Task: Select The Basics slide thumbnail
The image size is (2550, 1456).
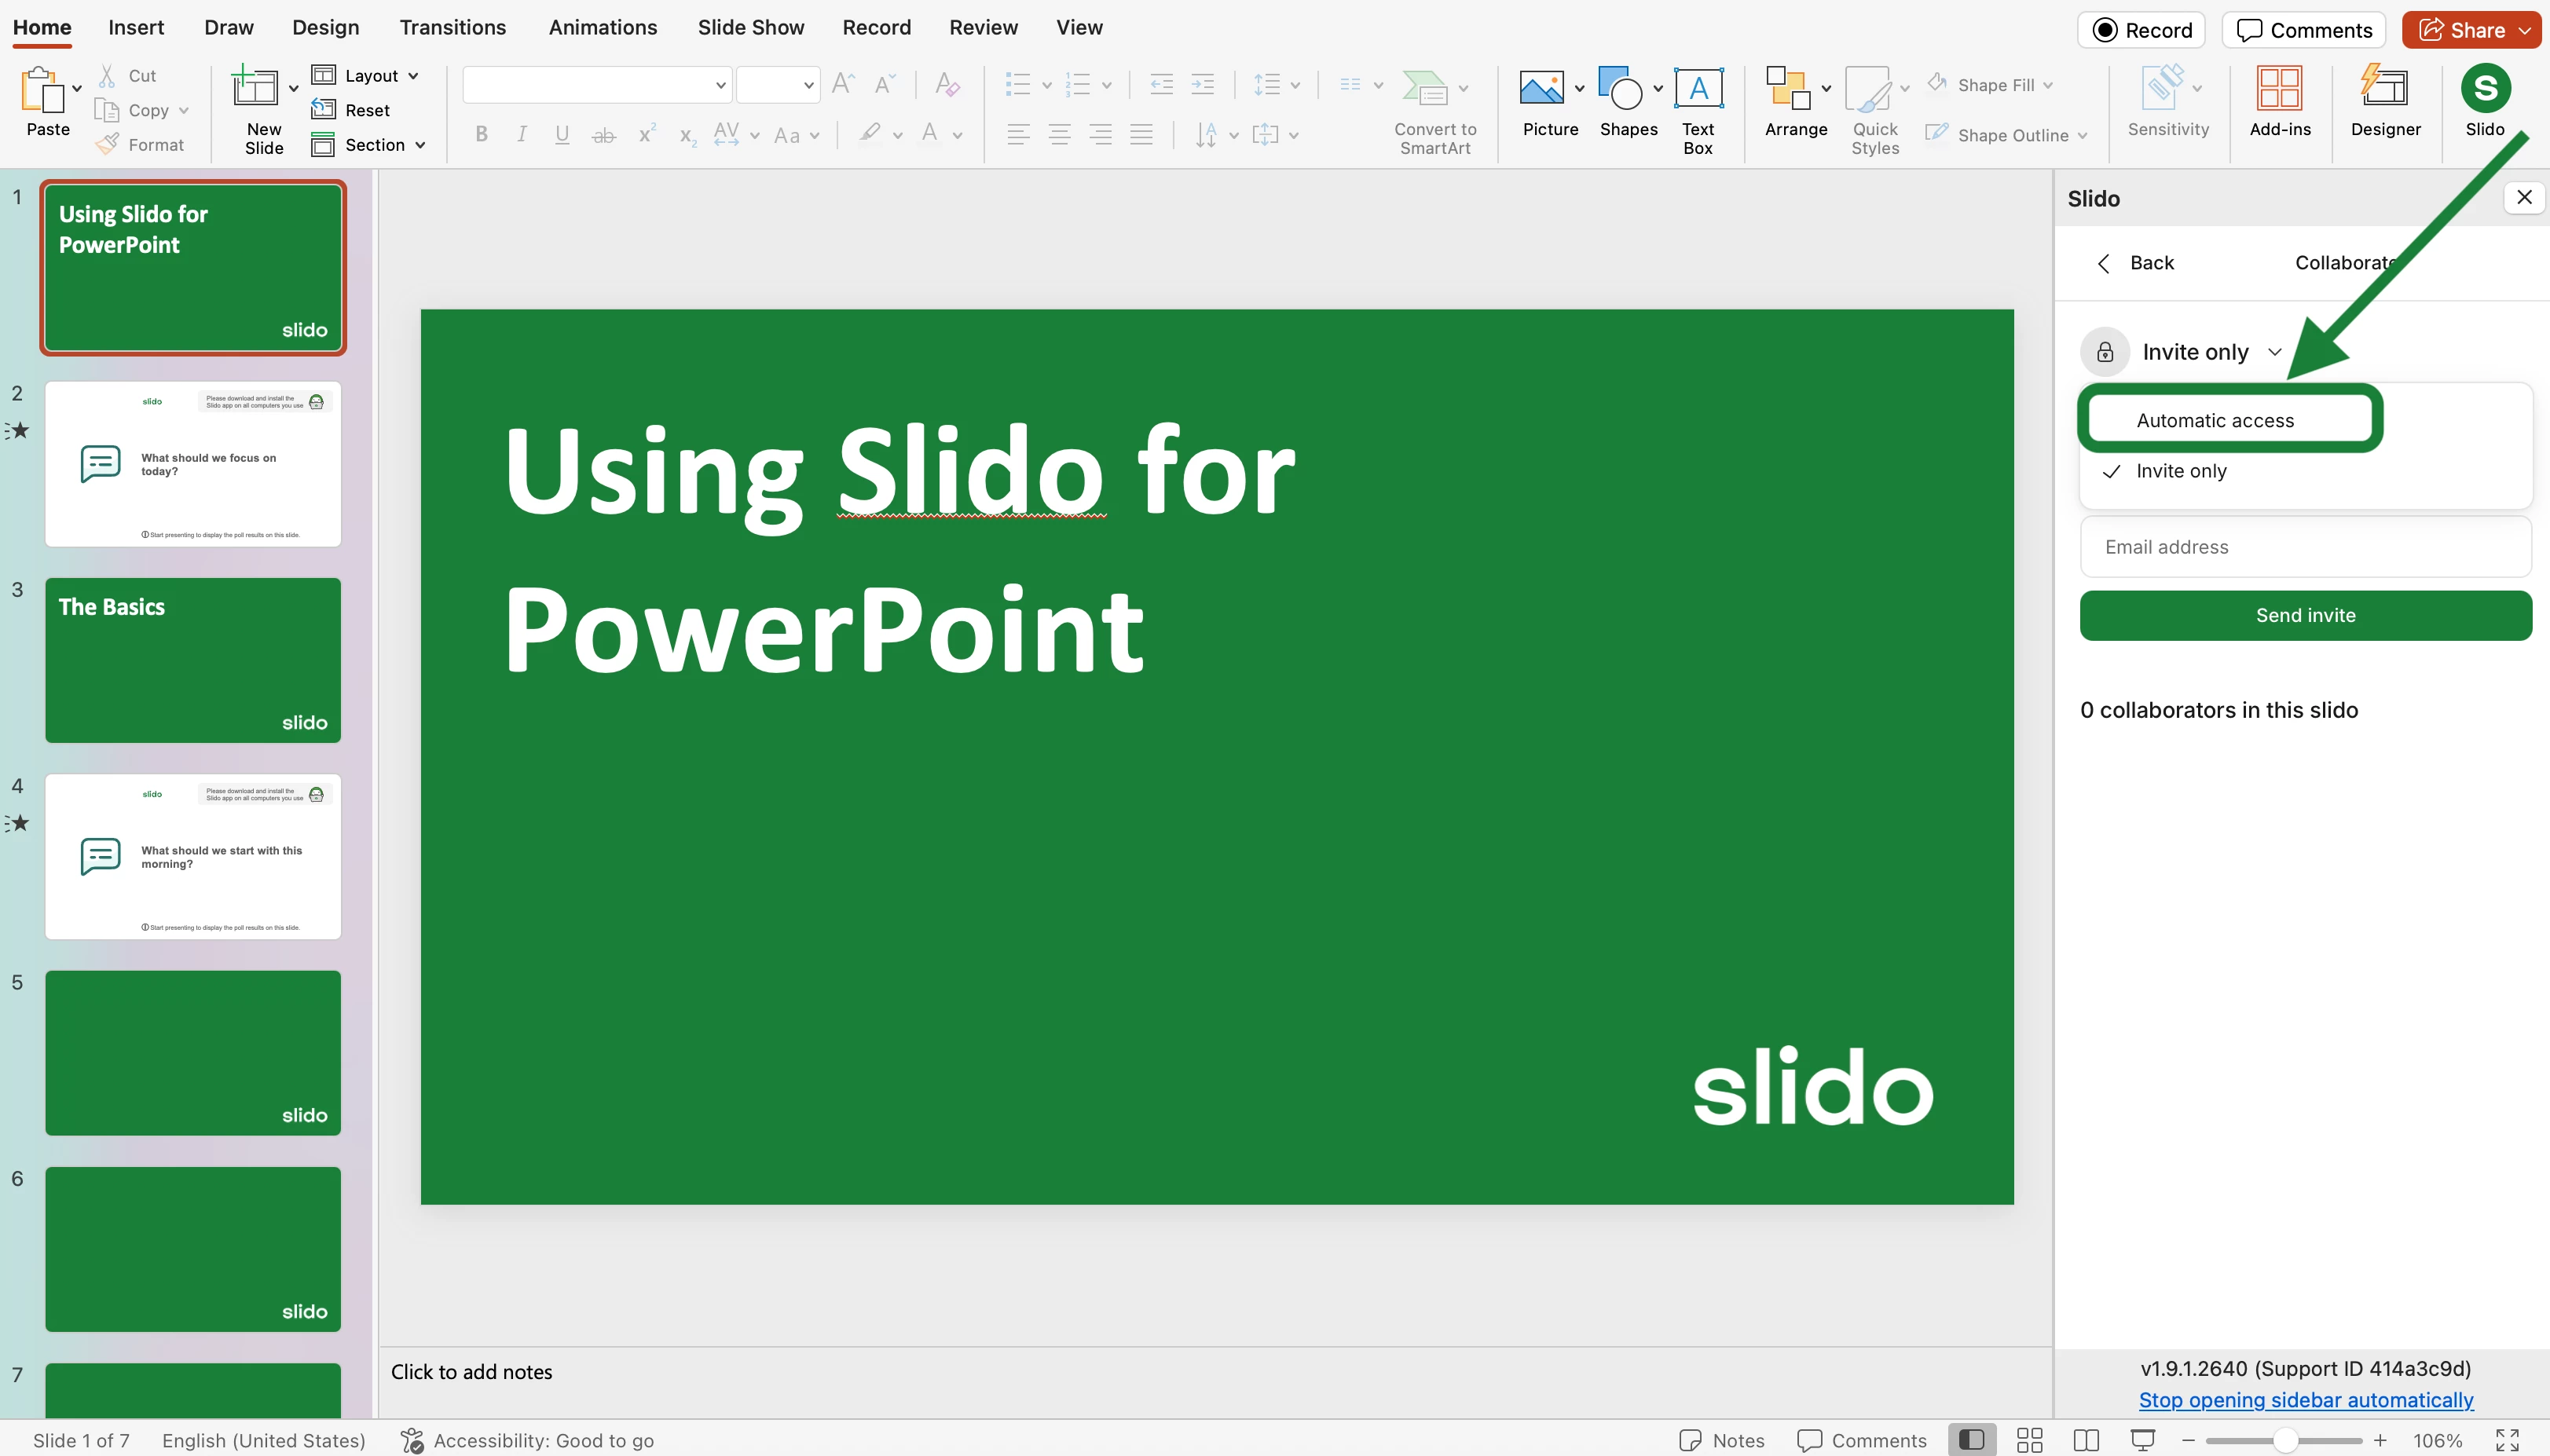Action: (x=192, y=660)
